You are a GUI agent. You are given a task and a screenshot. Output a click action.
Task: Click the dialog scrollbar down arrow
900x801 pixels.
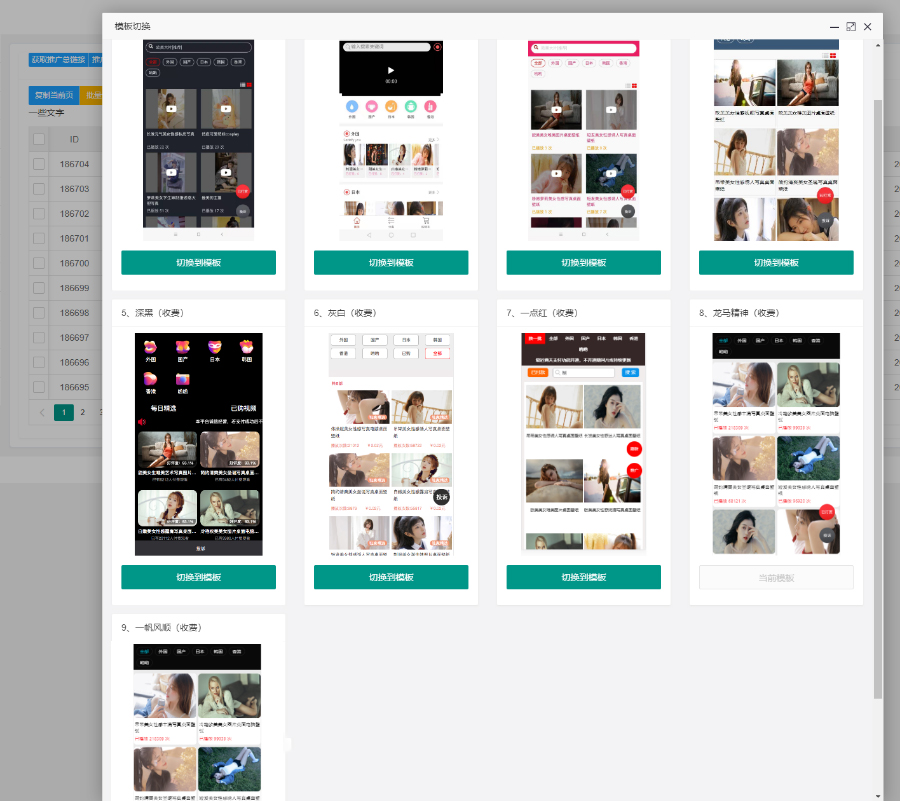pyautogui.click(x=878, y=796)
